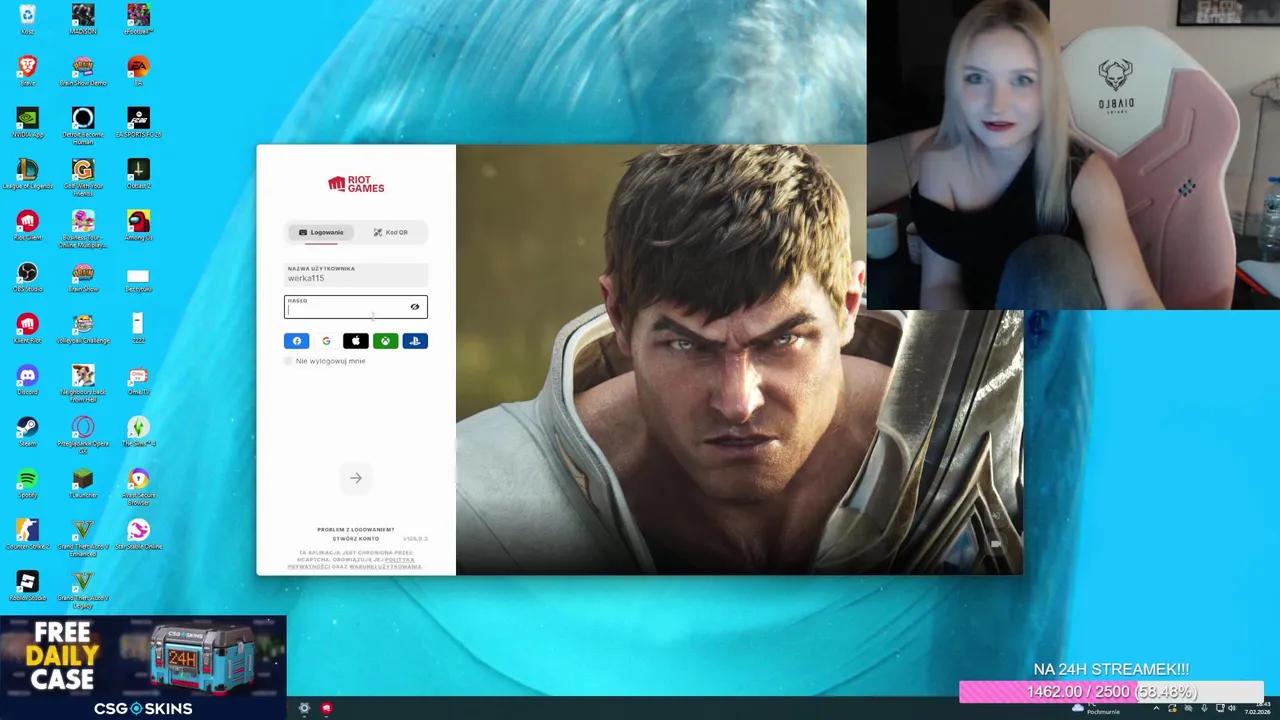Launch The Sims 4 shortcut
The height and width of the screenshot is (720, 1280).
tap(138, 432)
